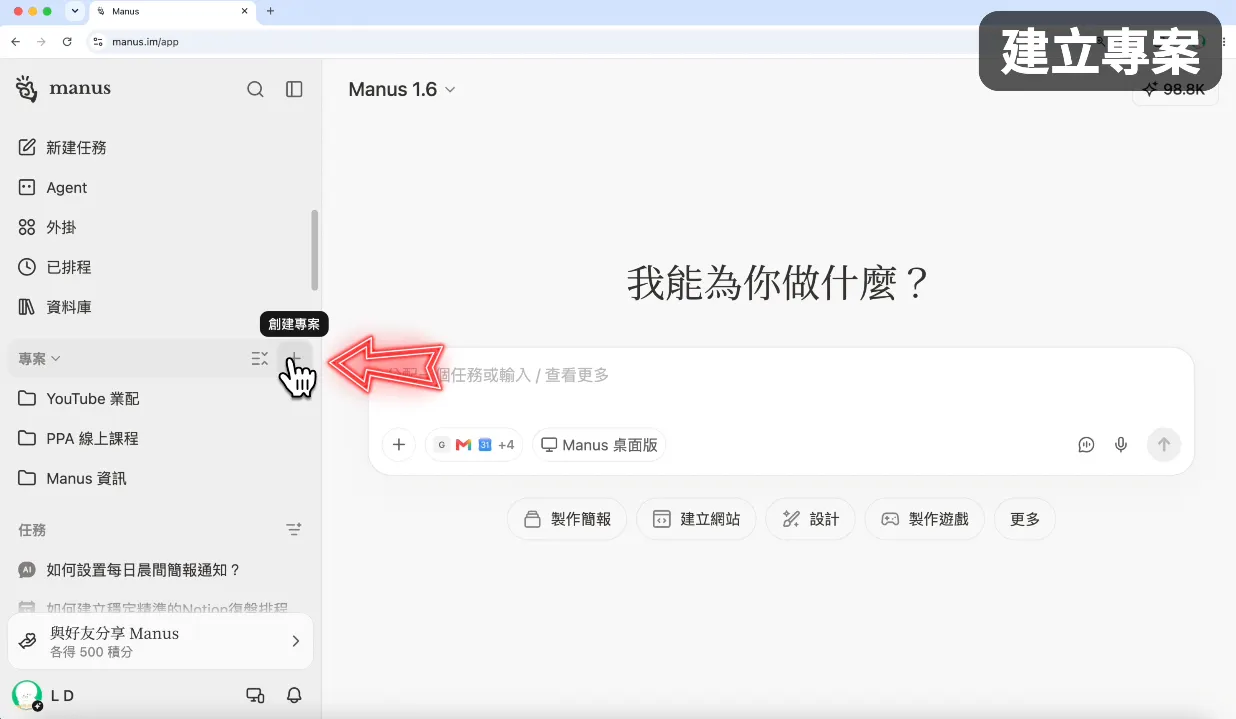1236x719 pixels.
Task: Click the browser forward arrow
Action: 41,42
